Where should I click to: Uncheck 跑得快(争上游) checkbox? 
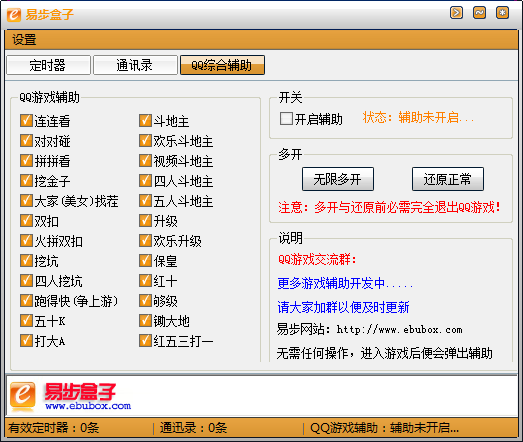[x=26, y=301]
